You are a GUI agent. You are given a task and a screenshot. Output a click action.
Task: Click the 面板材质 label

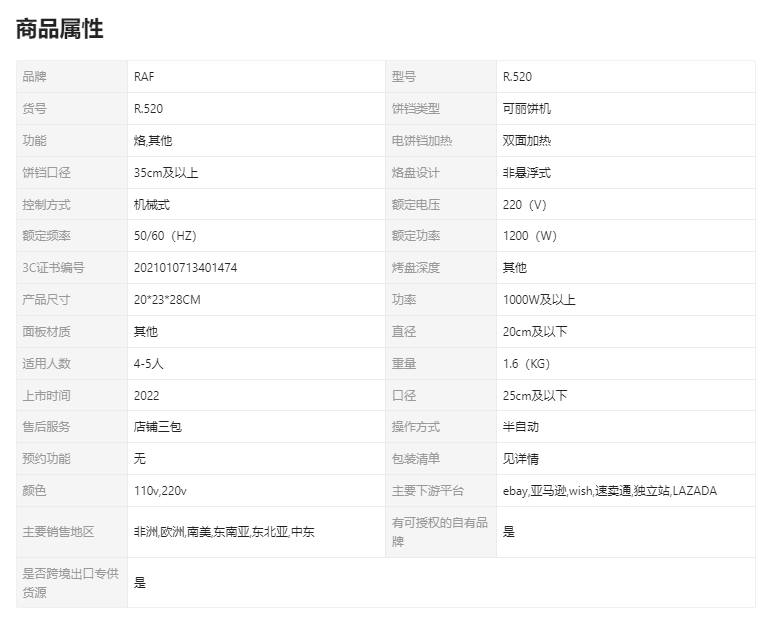coord(46,331)
